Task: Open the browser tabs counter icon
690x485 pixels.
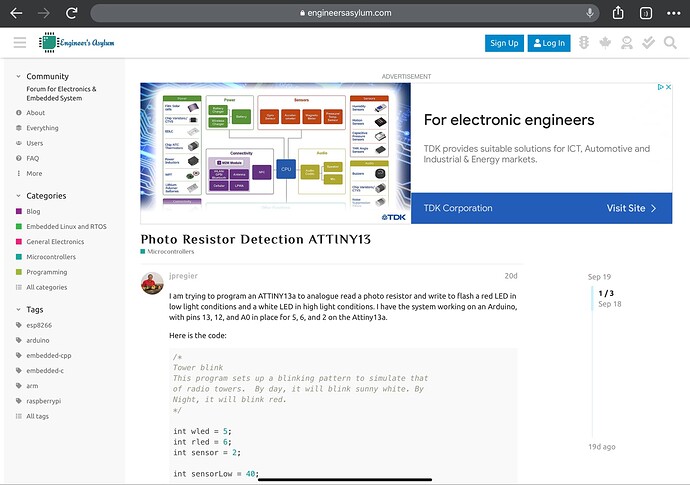Action: click(646, 13)
